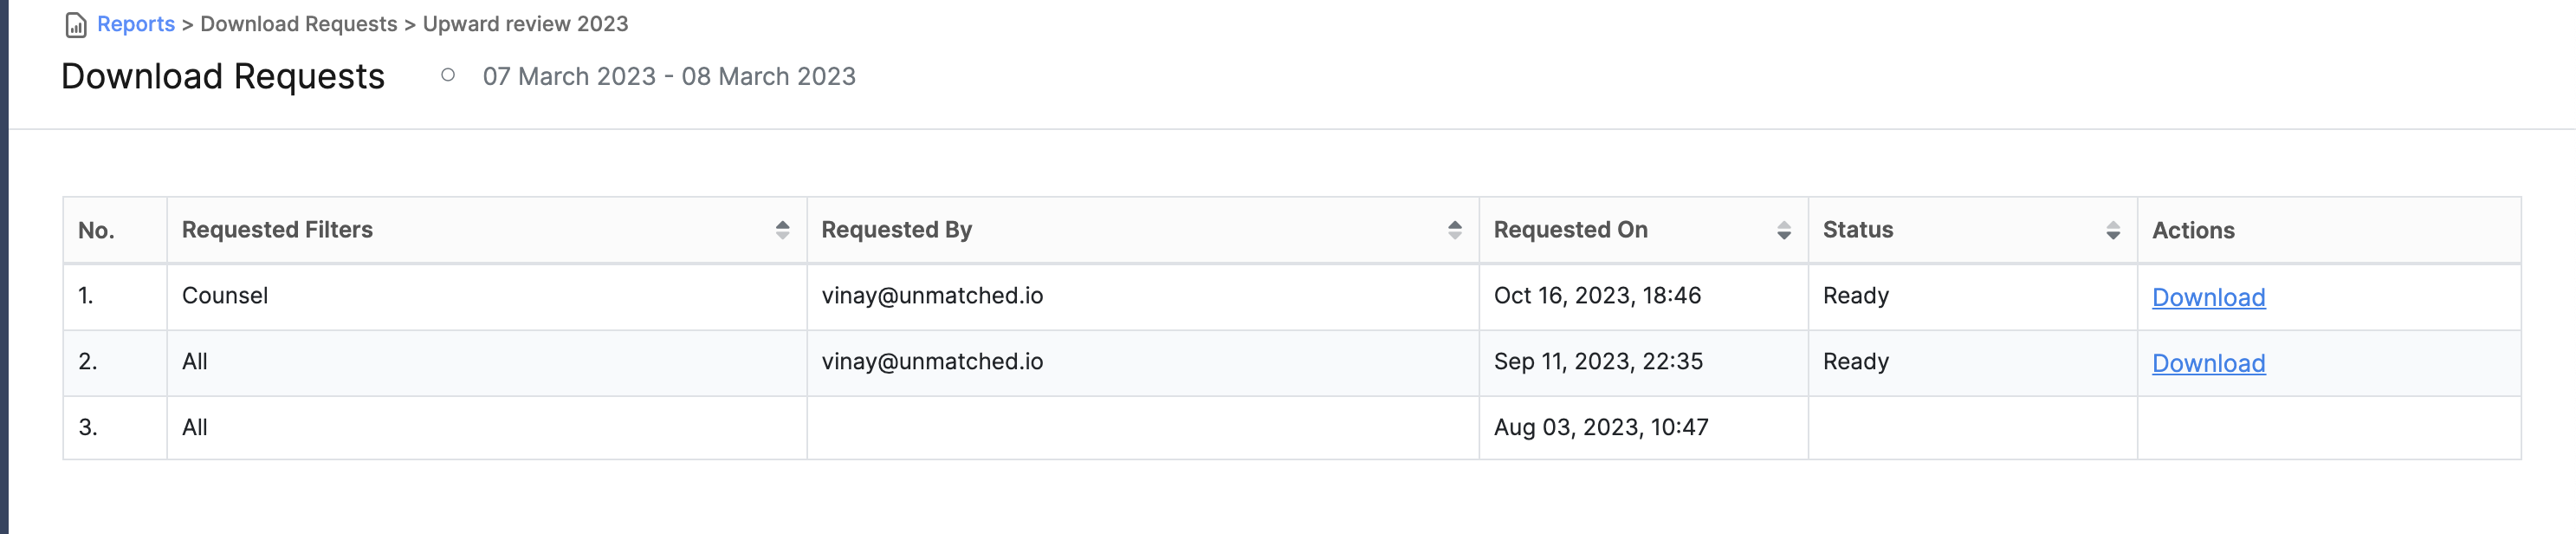Click the circle bullet before date range
This screenshot has width=2576, height=534.
click(448, 75)
